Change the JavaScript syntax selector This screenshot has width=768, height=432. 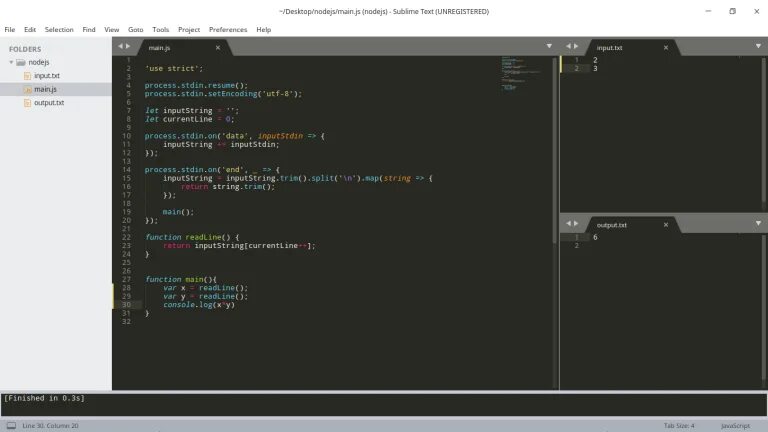[x=735, y=426]
